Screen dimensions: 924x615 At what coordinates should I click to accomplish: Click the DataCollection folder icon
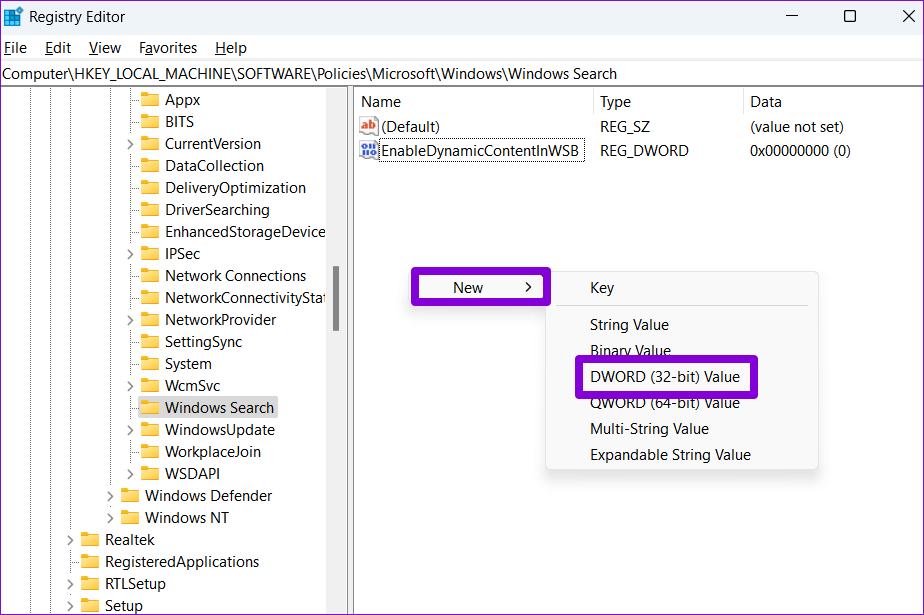pyautogui.click(x=150, y=166)
